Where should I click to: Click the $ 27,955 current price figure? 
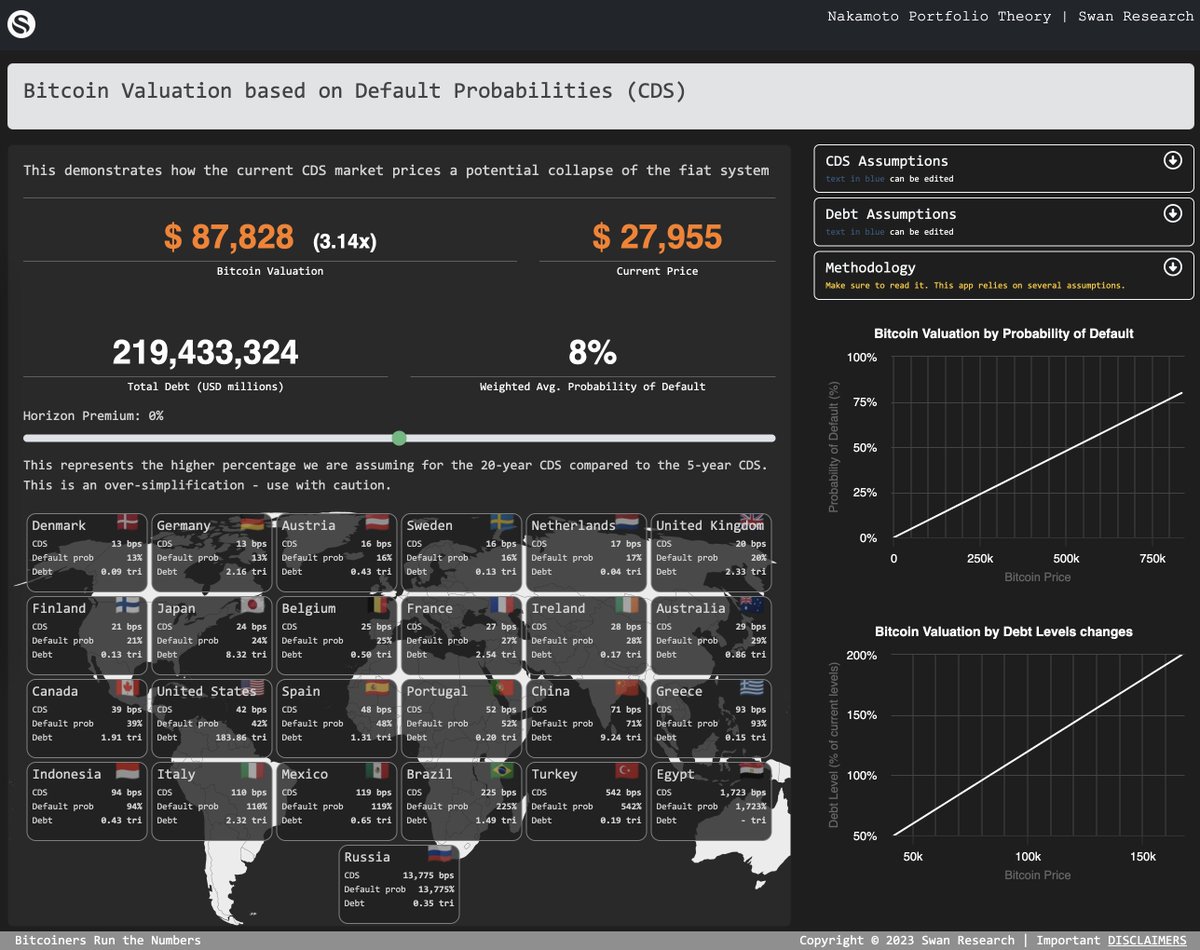[x=657, y=237]
